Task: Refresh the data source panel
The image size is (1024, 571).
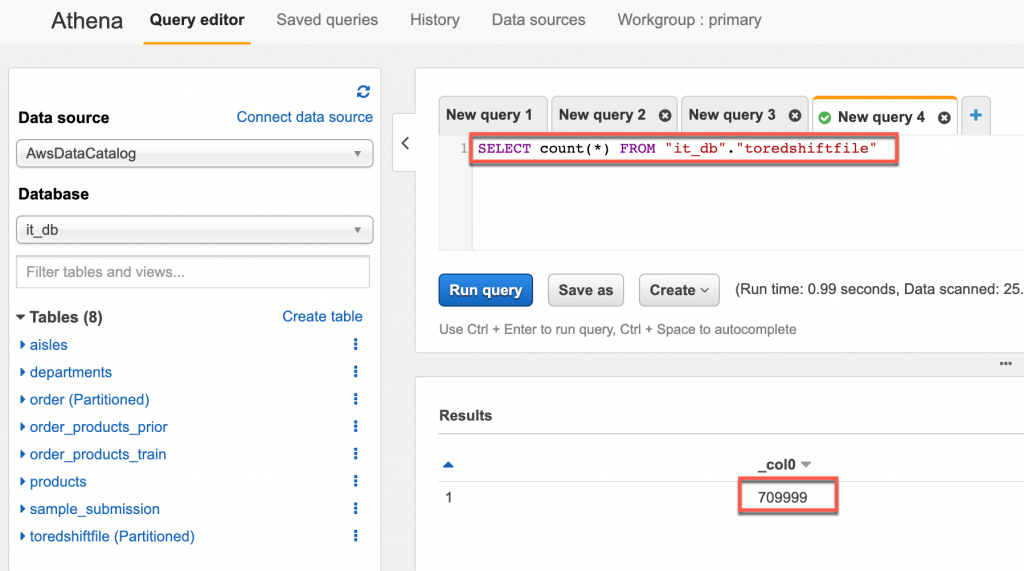Action: tap(363, 91)
